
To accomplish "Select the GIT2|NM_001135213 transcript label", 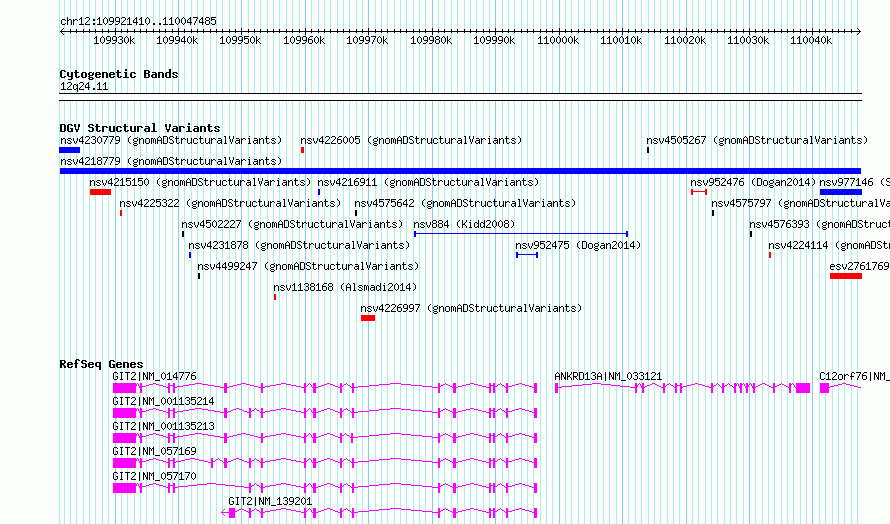I will tap(163, 426).
